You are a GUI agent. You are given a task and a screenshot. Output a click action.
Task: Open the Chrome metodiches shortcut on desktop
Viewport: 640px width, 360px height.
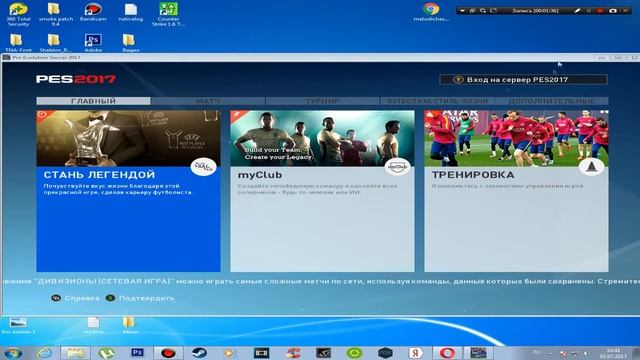click(x=431, y=12)
